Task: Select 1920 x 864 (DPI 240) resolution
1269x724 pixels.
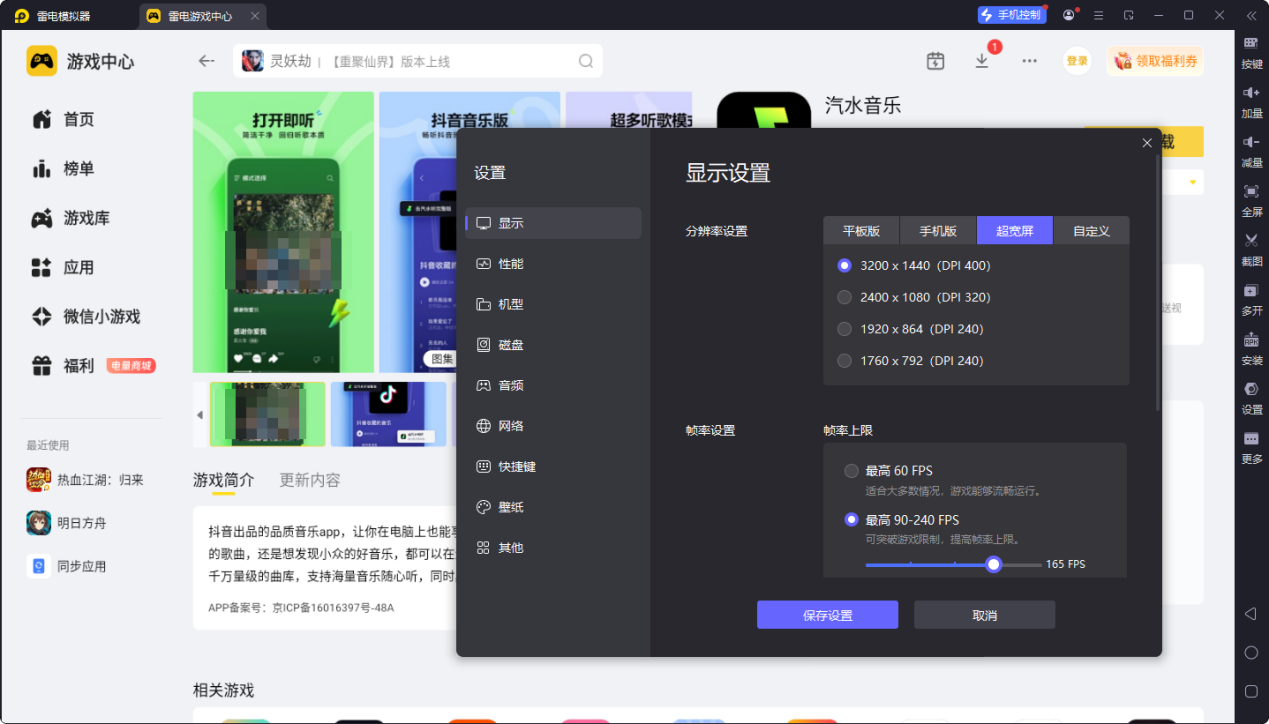Action: point(910,329)
